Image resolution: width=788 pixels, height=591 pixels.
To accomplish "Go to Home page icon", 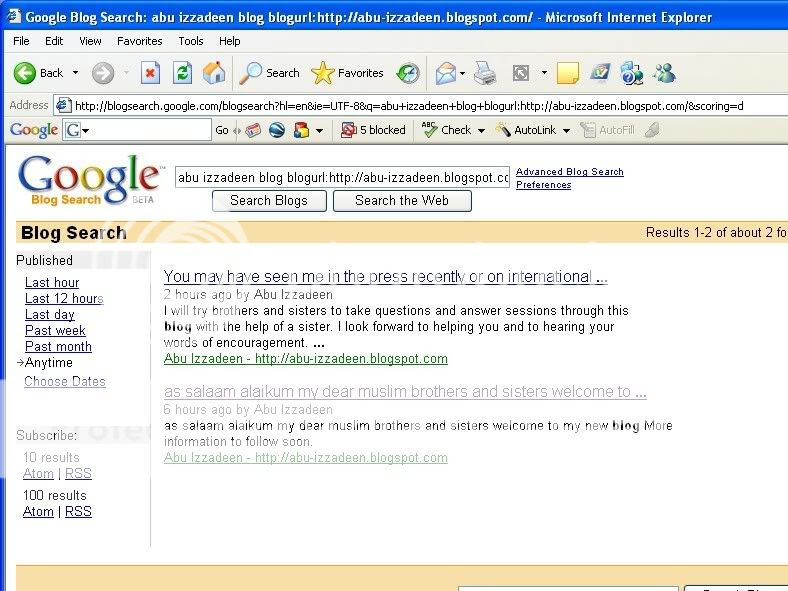I will [214, 73].
